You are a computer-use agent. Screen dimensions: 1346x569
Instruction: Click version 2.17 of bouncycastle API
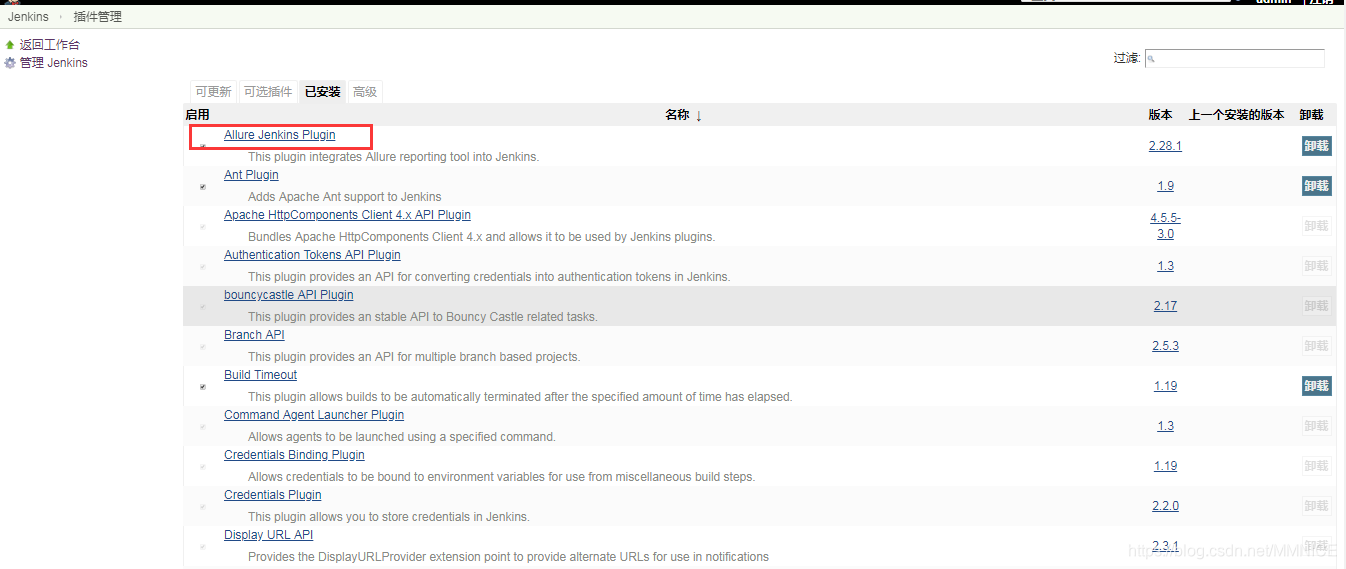pos(1165,306)
